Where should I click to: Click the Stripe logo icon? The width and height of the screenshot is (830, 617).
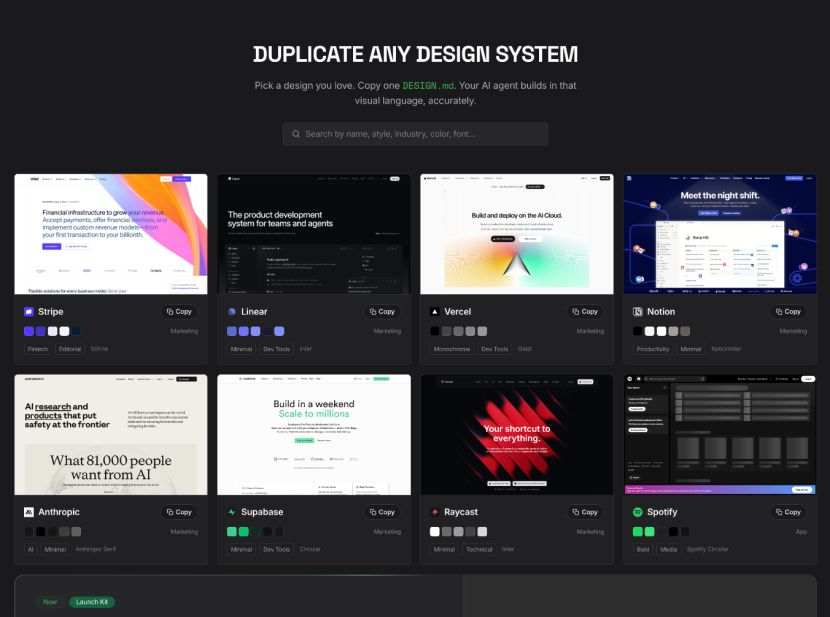pyautogui.click(x=29, y=312)
